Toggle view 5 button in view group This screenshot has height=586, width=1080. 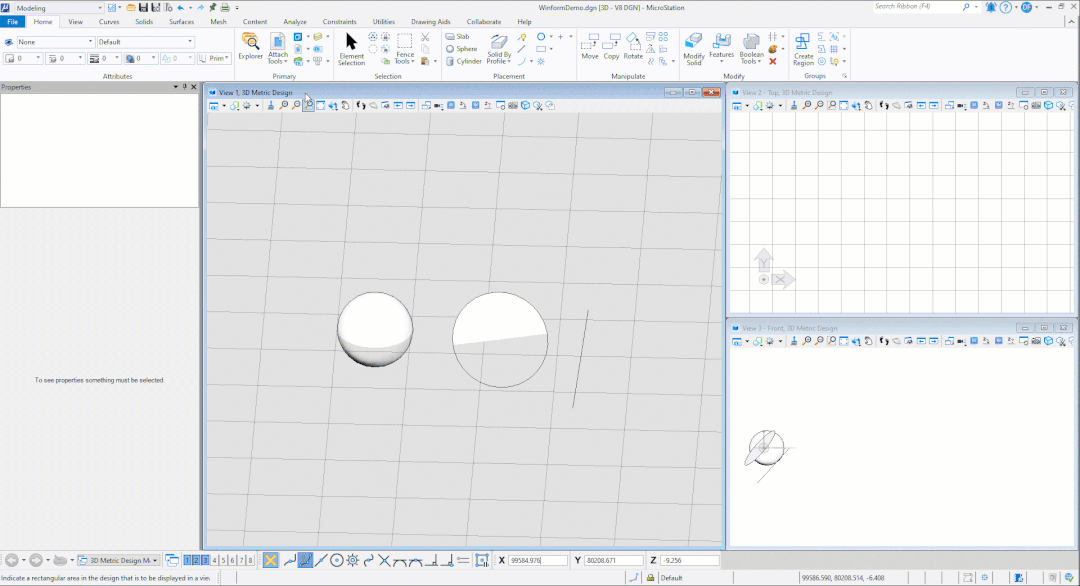coord(223,560)
